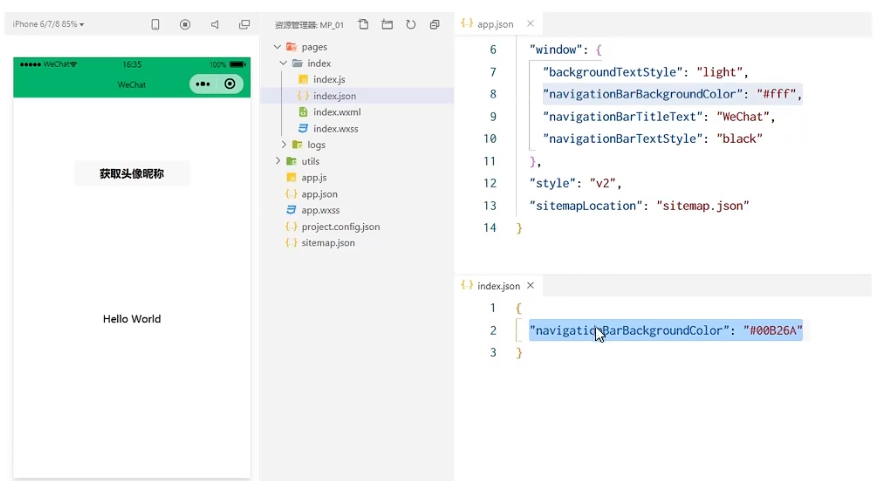Image resolution: width=888 pixels, height=481 pixels.
Task: Close the index.json editor tab
Action: click(531, 286)
